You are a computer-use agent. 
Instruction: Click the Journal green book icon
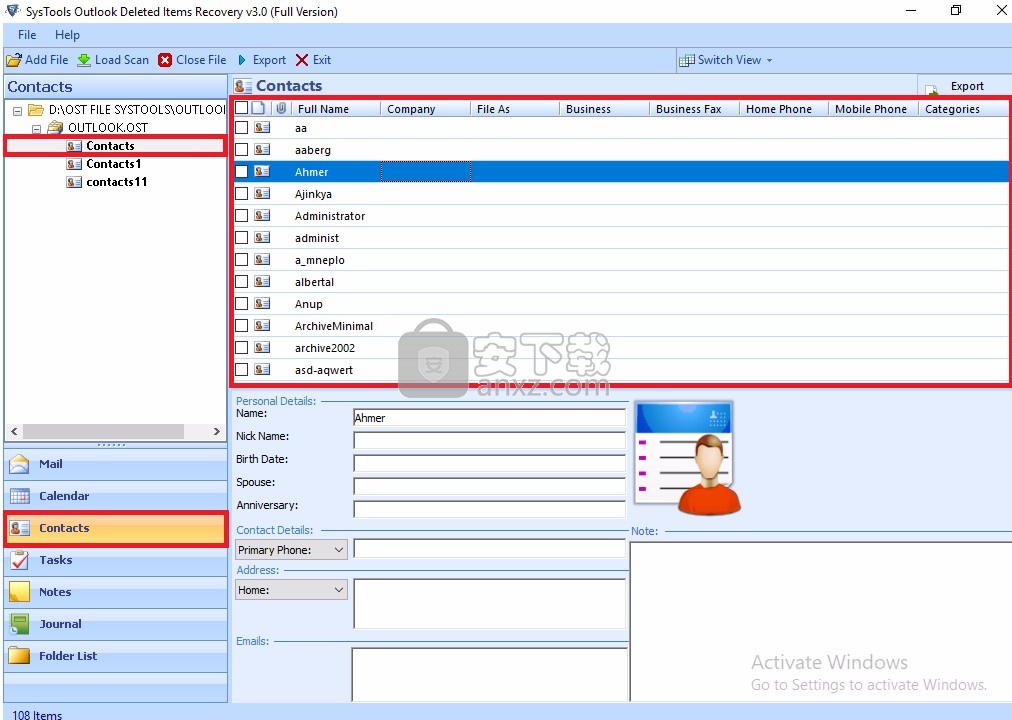(19, 624)
